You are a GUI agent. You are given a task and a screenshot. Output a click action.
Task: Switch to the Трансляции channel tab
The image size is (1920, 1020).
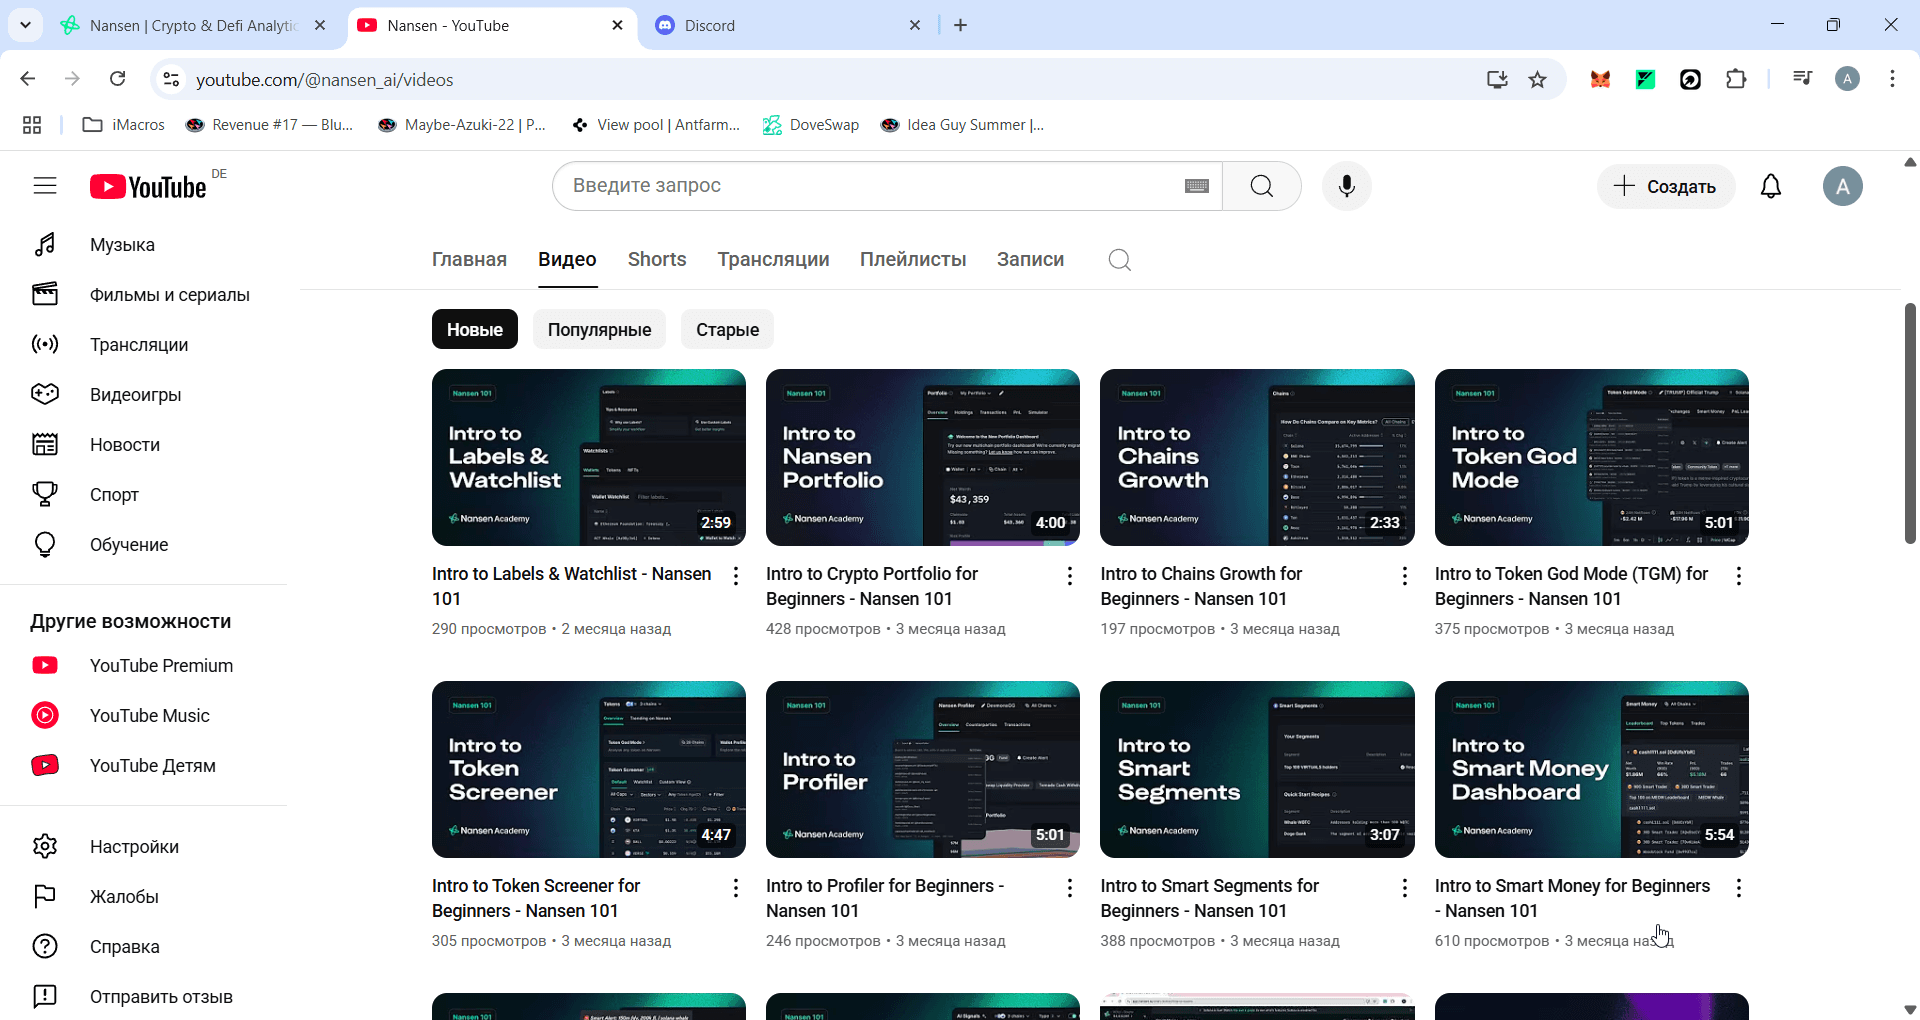click(x=773, y=260)
